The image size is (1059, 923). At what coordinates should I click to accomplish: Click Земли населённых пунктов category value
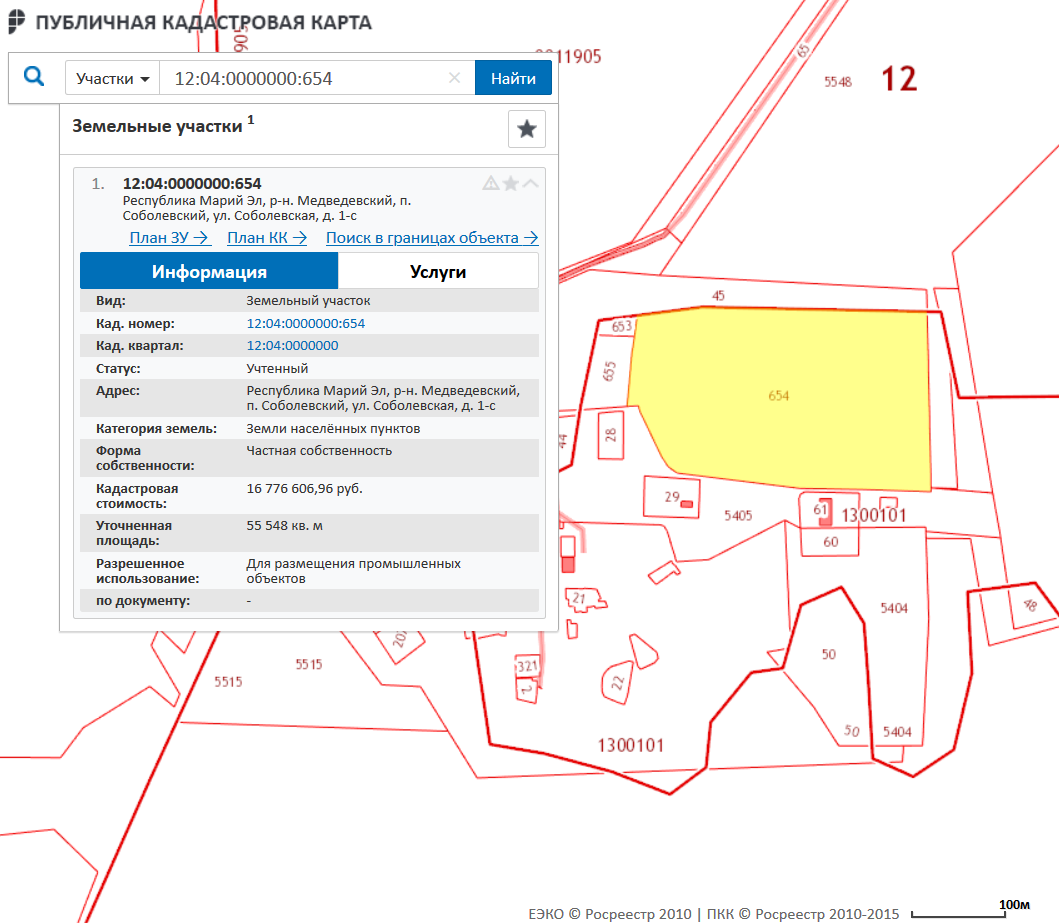333,429
